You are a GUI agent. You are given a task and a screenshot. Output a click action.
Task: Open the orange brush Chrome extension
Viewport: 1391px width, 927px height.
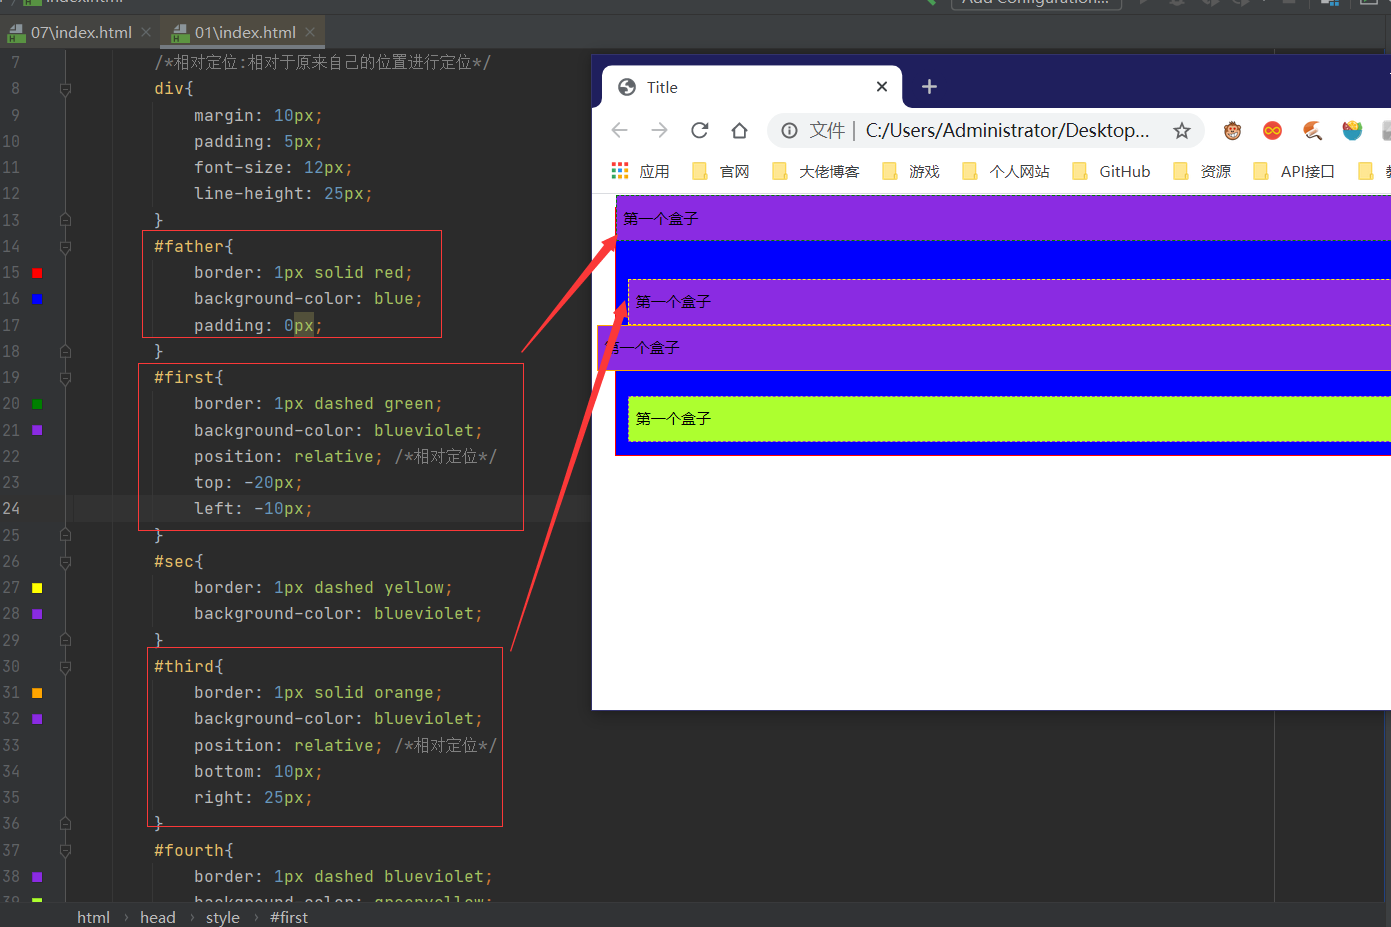coord(1312,130)
